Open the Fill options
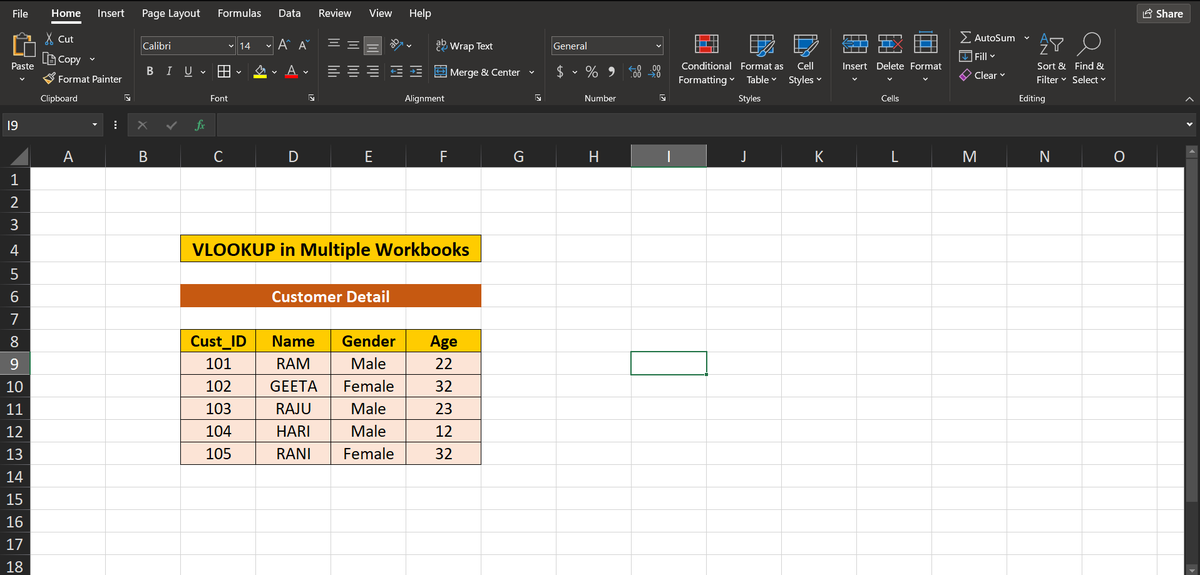1200x575 pixels. point(976,56)
